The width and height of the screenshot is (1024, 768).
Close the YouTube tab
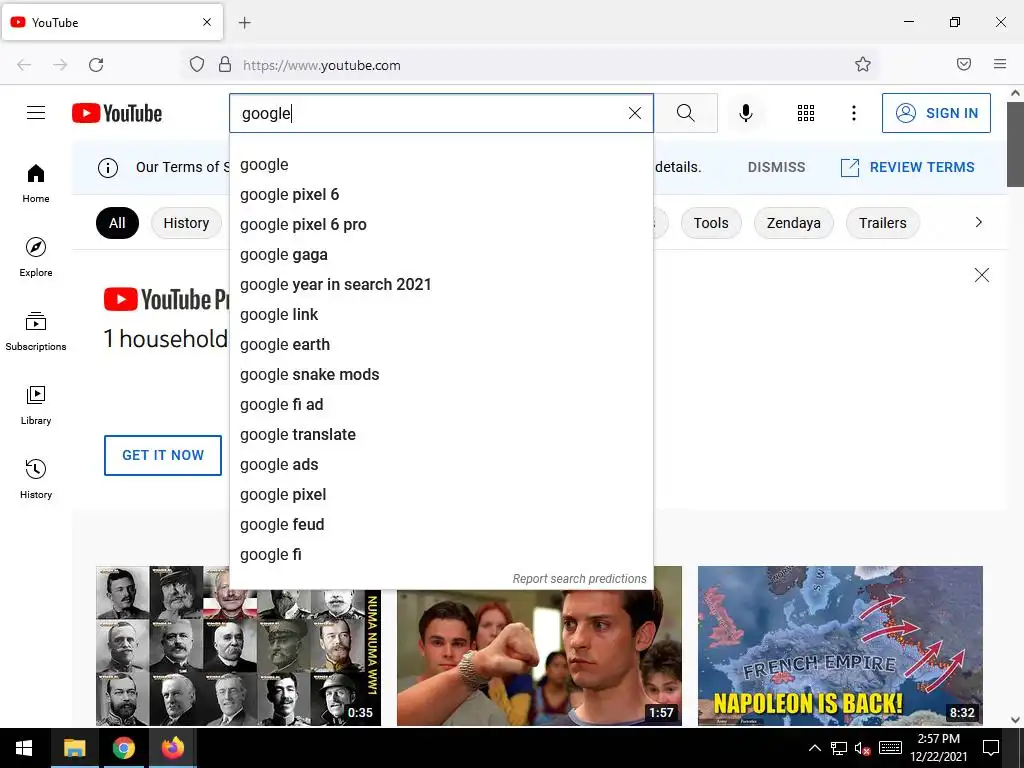(x=207, y=22)
